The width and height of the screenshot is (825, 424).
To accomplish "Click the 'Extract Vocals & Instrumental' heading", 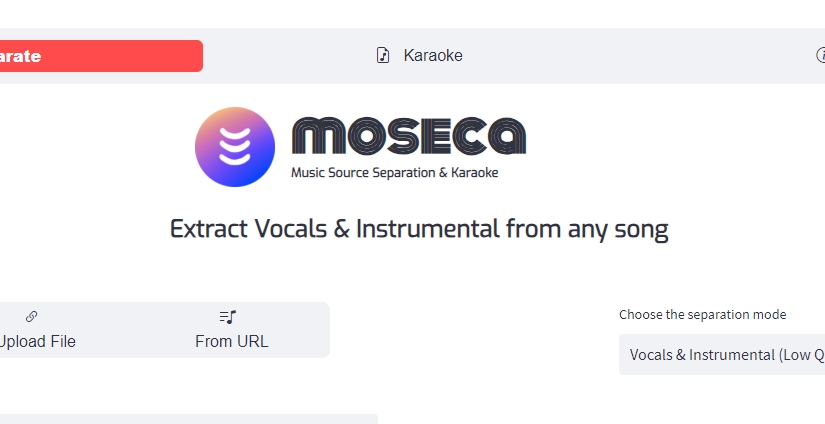I will [x=419, y=228].
